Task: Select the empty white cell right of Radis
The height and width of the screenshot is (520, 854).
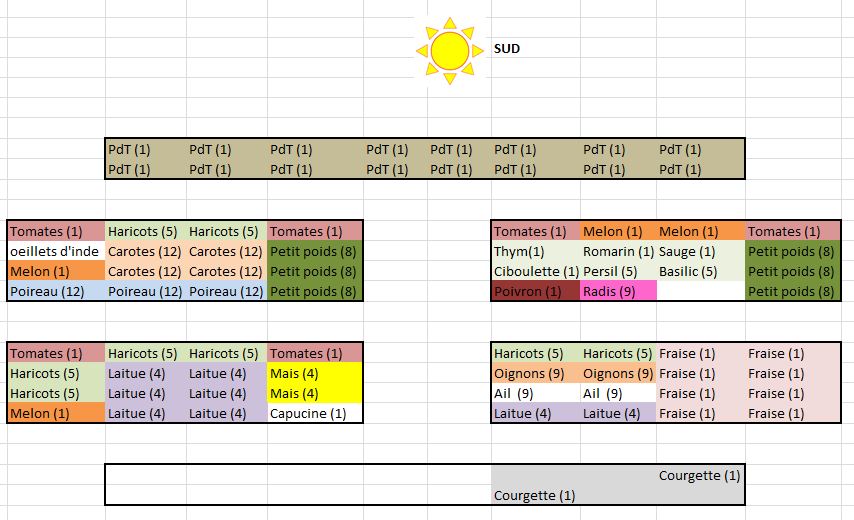Action: pyautogui.click(x=700, y=291)
